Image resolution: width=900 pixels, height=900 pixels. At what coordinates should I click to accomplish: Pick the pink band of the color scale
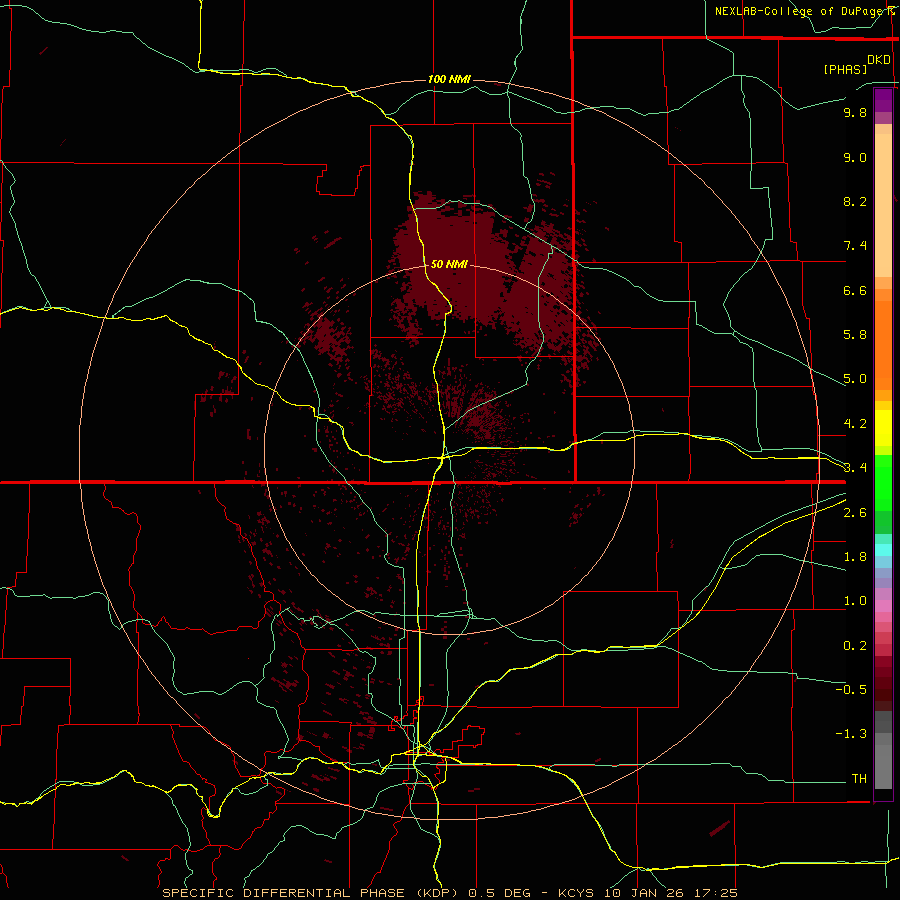click(883, 606)
